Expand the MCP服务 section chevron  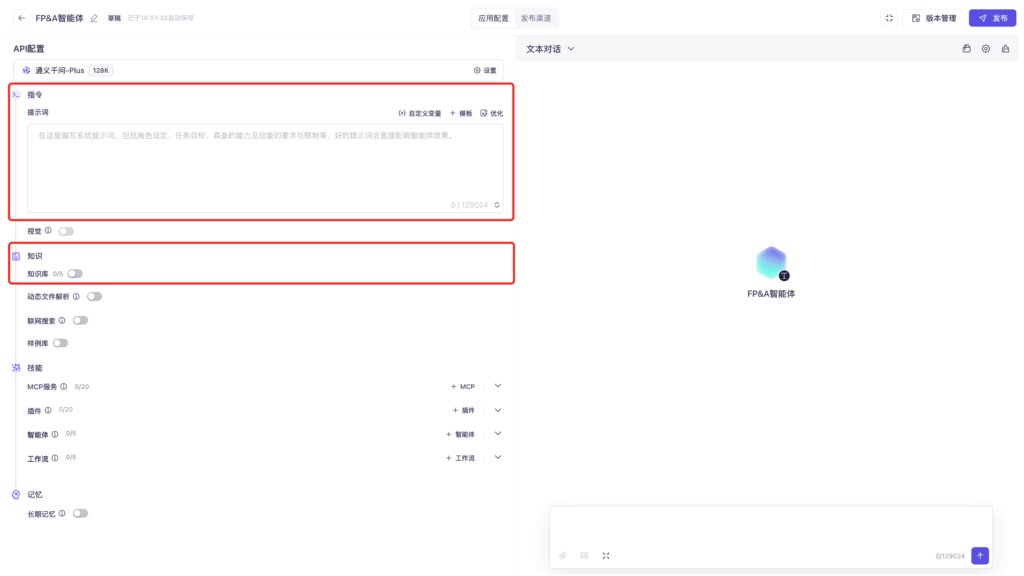pos(498,386)
